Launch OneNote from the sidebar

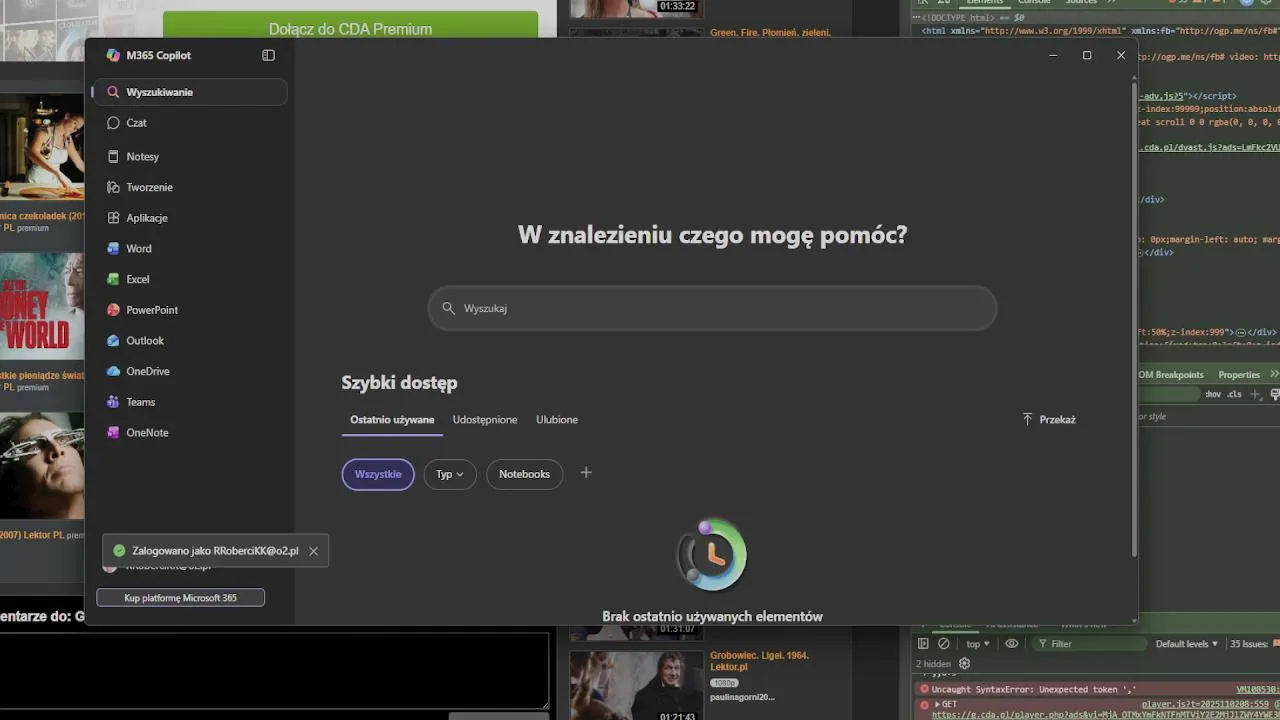[x=190, y=433]
